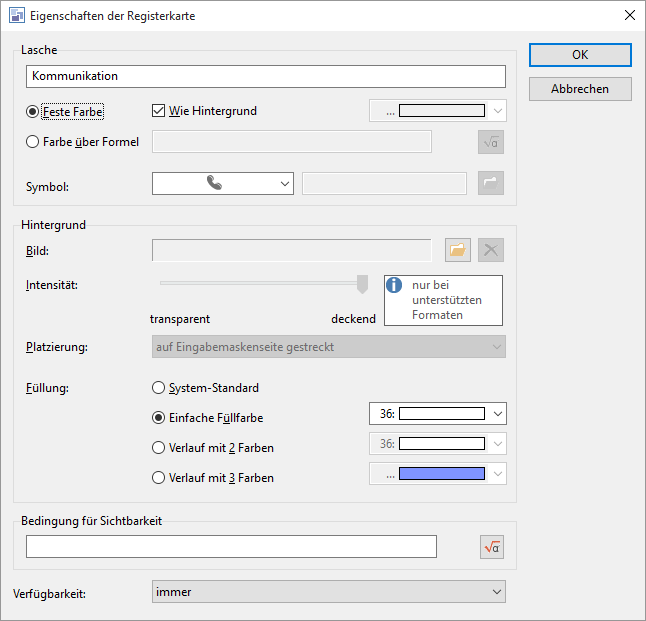
Task: Click the Kommunikation tab name field
Action: click(266, 76)
